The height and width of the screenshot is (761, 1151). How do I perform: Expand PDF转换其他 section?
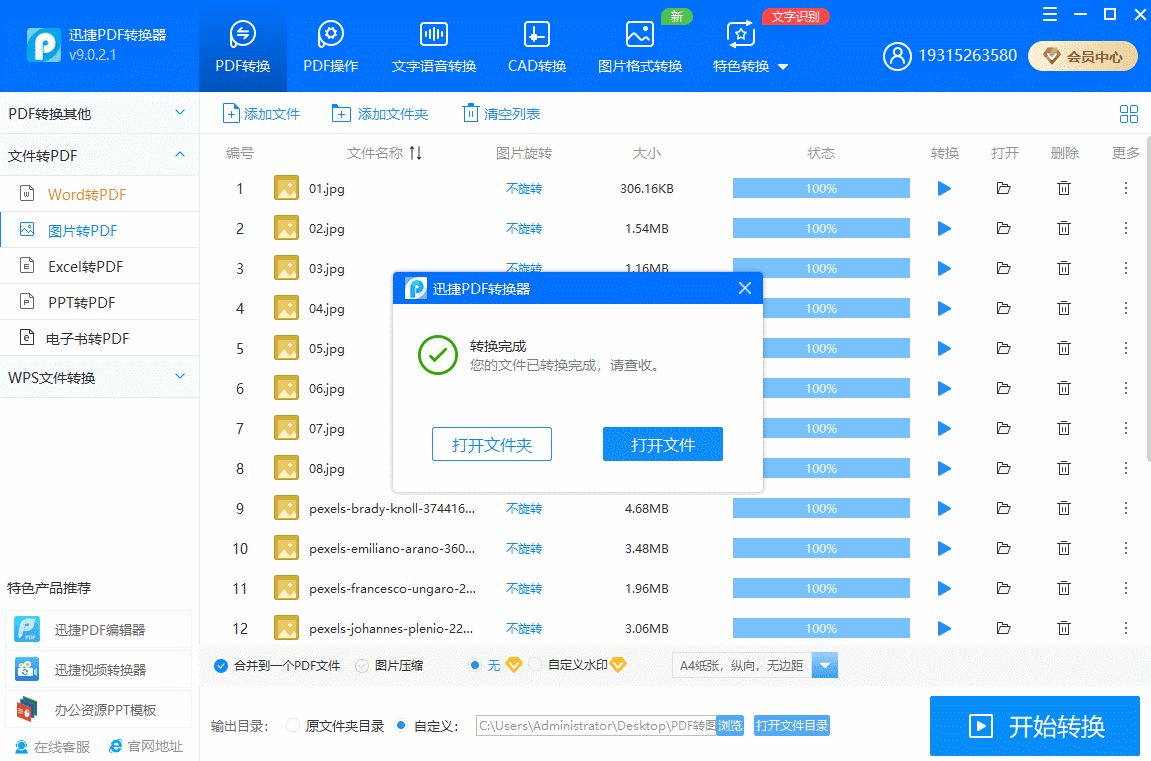(x=99, y=114)
